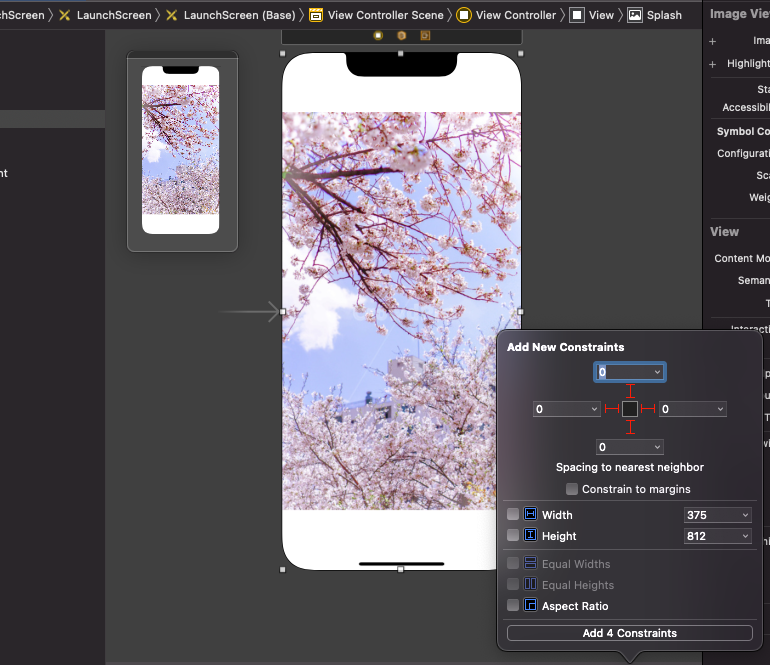This screenshot has width=770, height=665.
Task: Click the top-center resize handle of image view
Action: pyautogui.click(x=401, y=54)
